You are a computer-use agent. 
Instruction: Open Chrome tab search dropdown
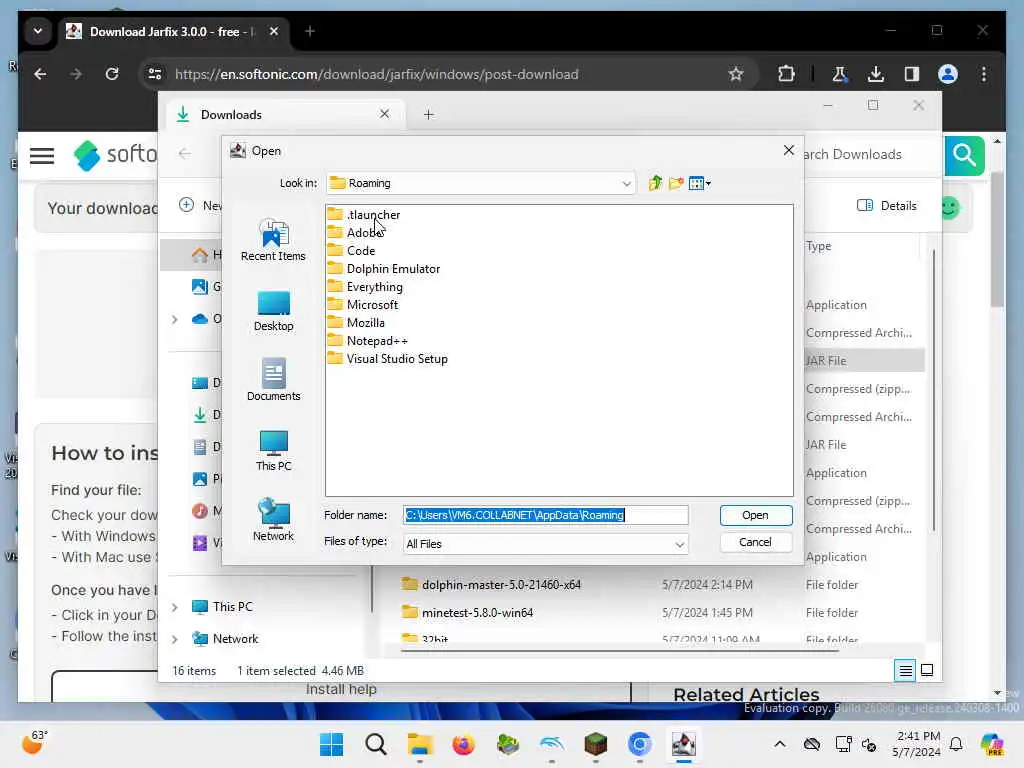click(x=38, y=31)
